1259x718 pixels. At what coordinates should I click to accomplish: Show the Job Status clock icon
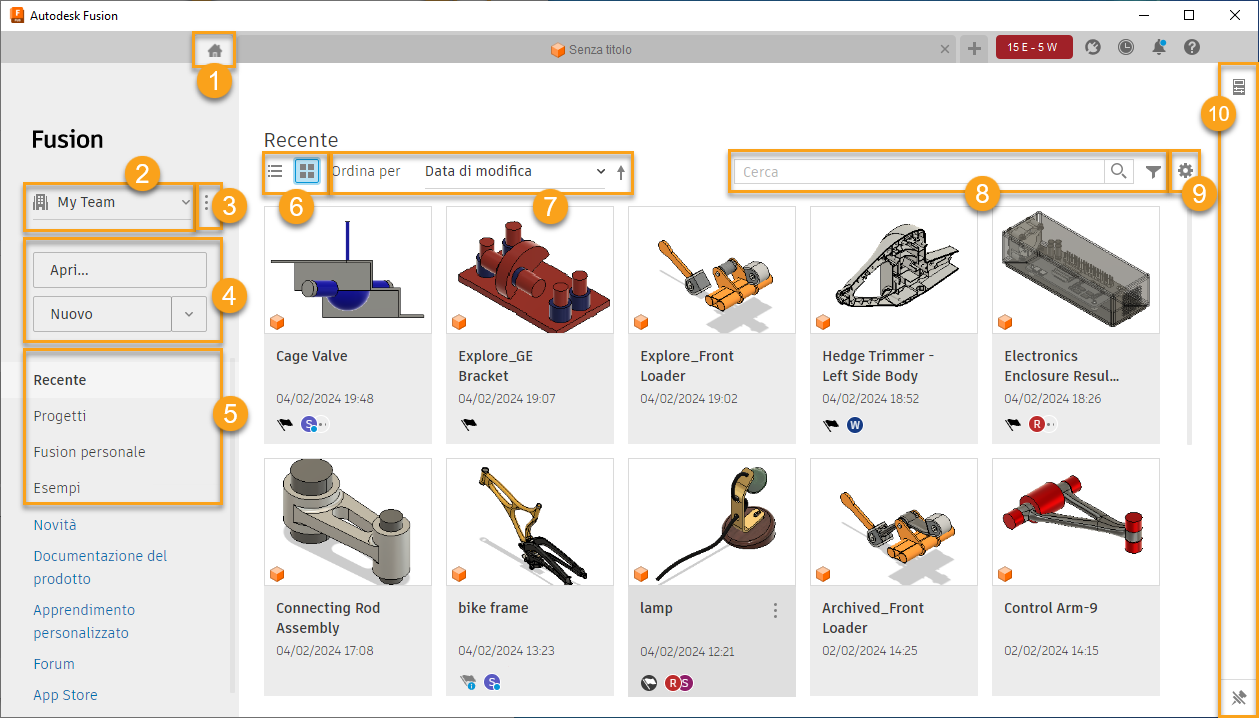click(1126, 47)
